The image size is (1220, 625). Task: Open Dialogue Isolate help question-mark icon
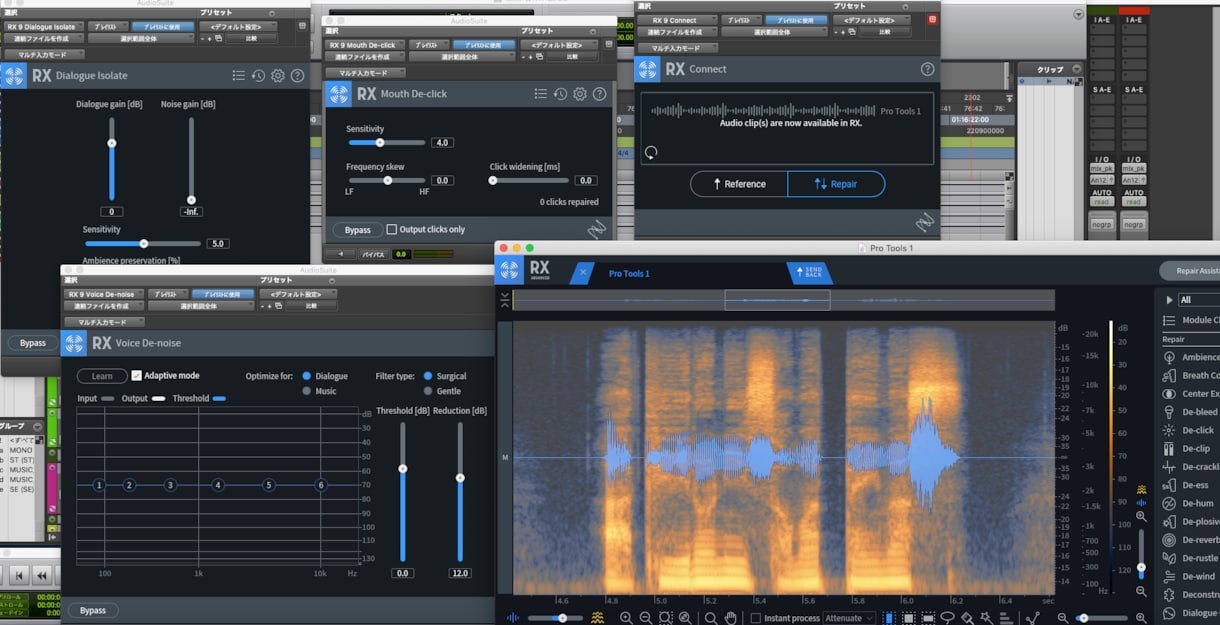pos(297,76)
